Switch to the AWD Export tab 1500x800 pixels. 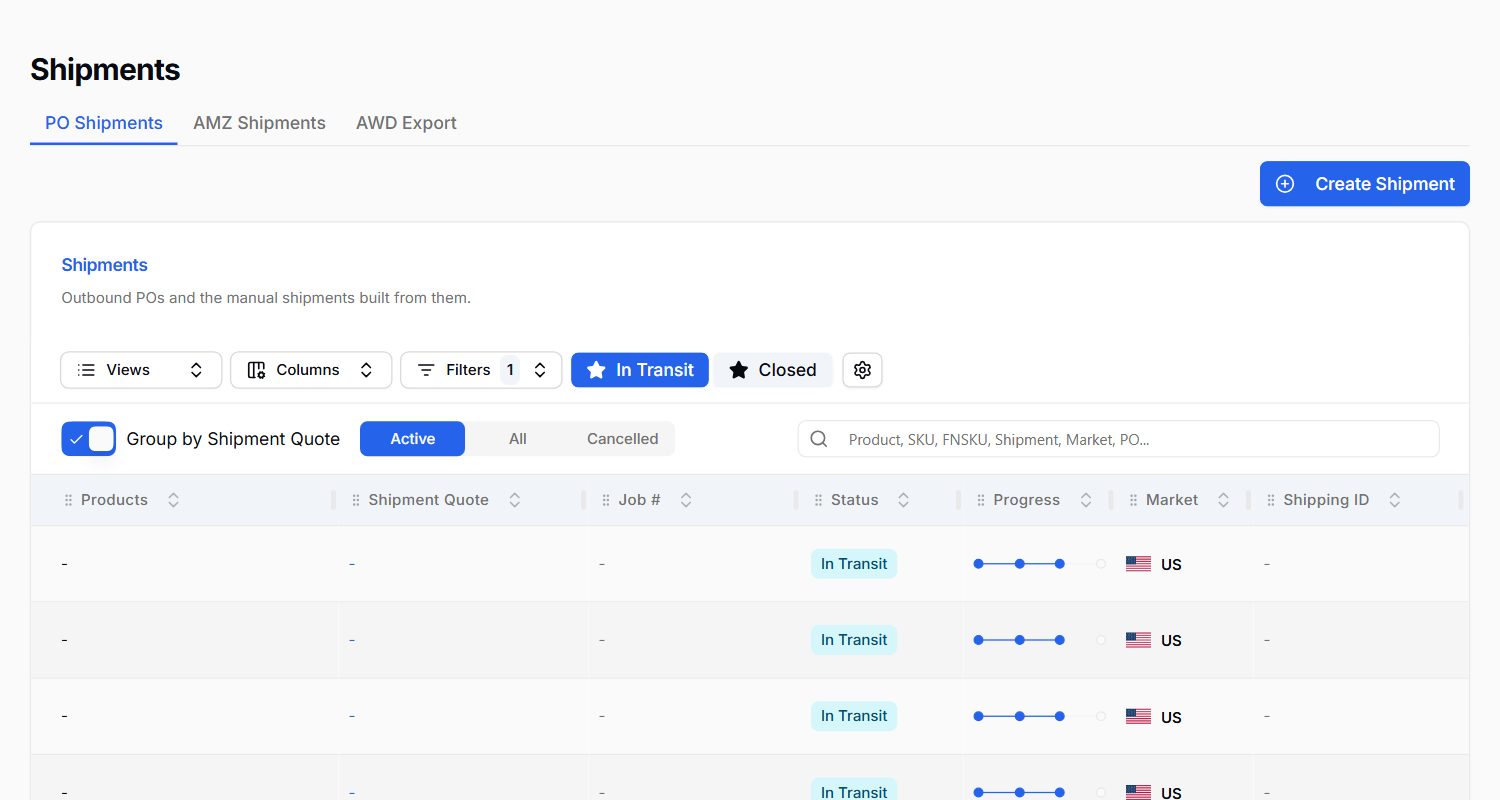(406, 123)
